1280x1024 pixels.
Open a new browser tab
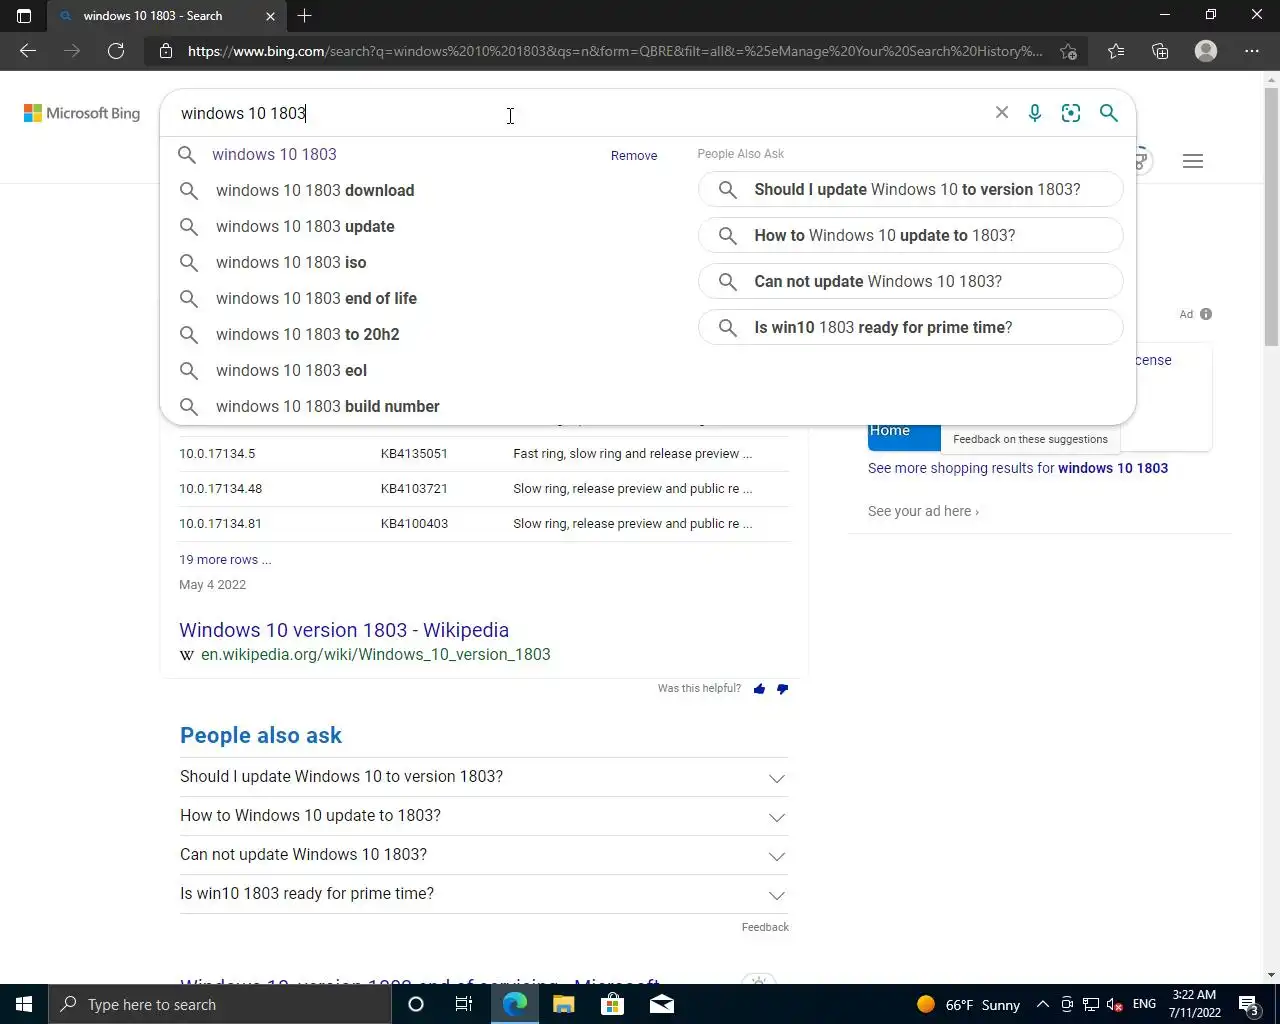[305, 16]
